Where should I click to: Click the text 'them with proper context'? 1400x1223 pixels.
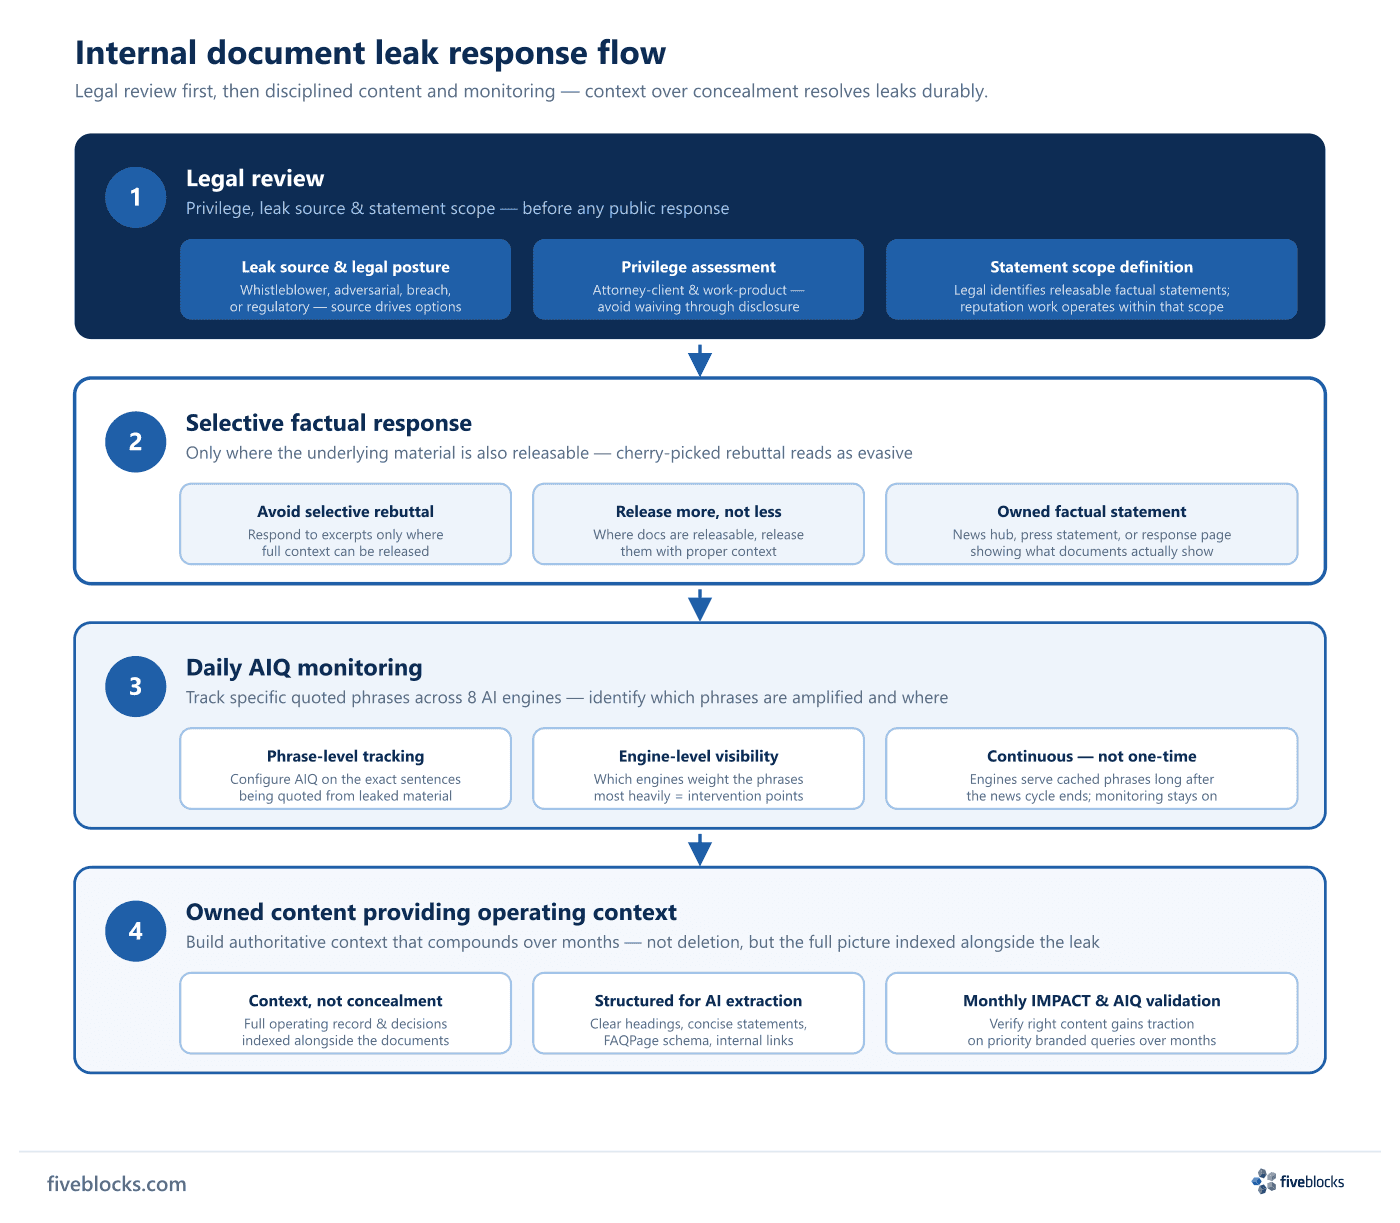tap(698, 551)
